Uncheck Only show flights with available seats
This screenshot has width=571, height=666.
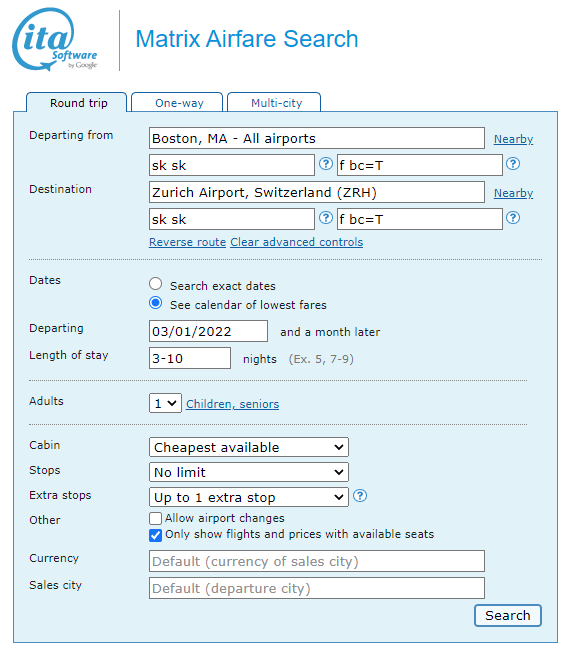(x=155, y=535)
